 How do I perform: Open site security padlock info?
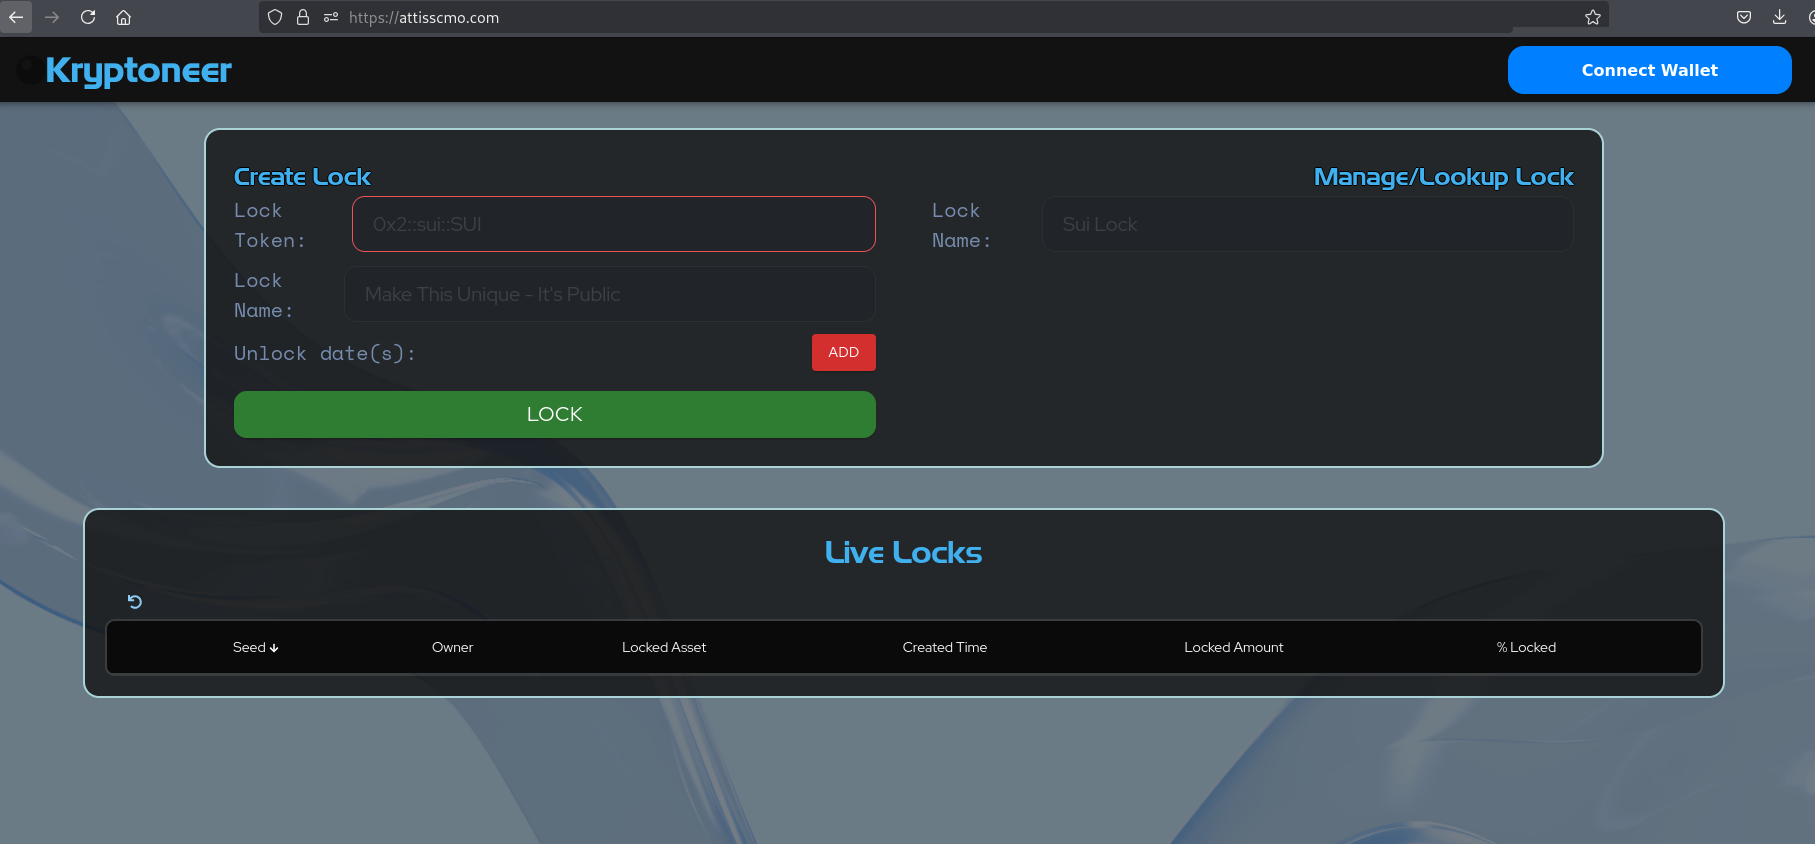(303, 17)
